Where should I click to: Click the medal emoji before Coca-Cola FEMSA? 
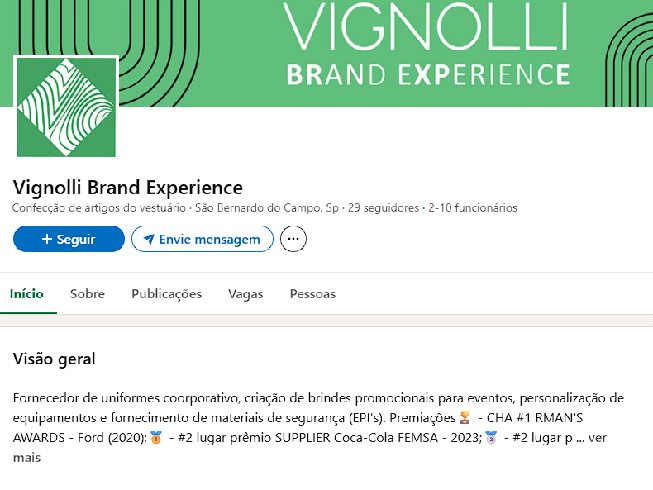pos(155,438)
